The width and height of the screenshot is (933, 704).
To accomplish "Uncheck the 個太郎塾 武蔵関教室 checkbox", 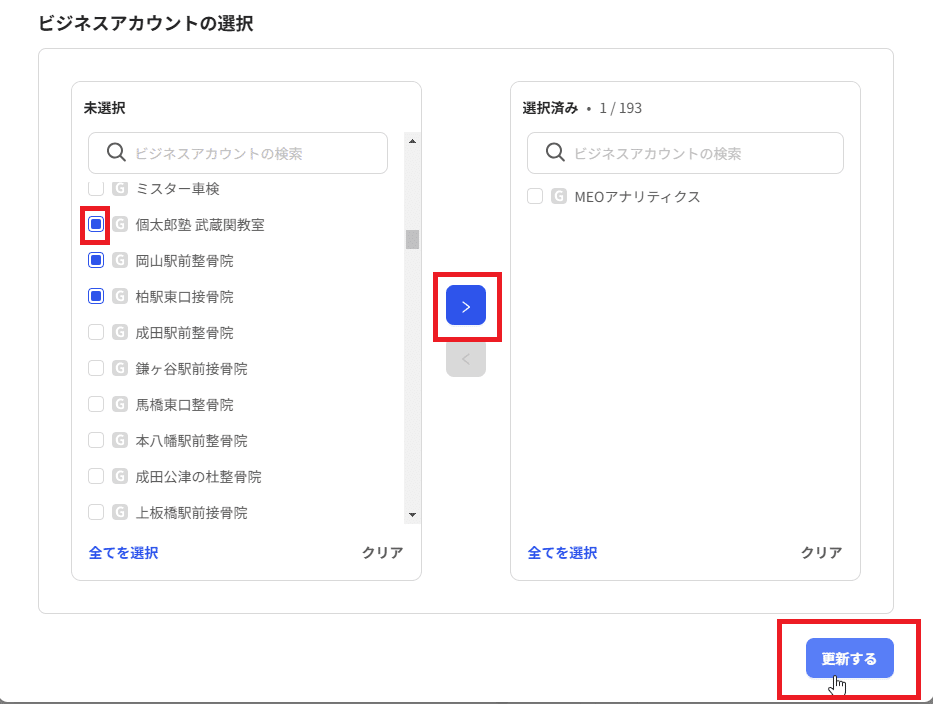I will click(95, 224).
